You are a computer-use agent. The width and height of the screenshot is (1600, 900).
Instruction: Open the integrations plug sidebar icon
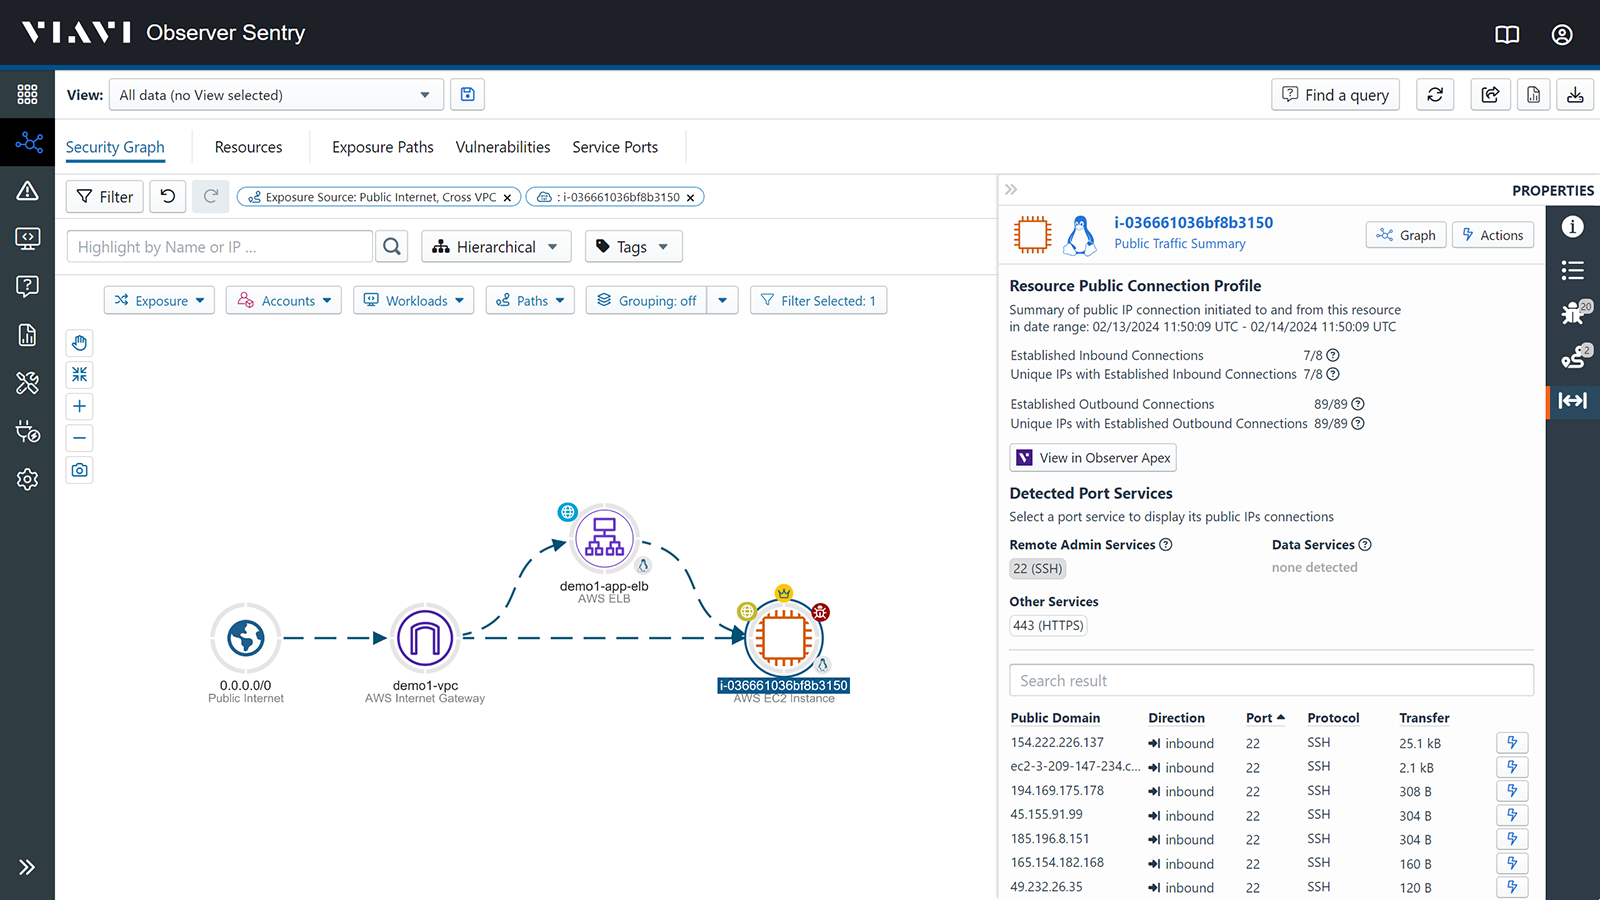tap(27, 431)
